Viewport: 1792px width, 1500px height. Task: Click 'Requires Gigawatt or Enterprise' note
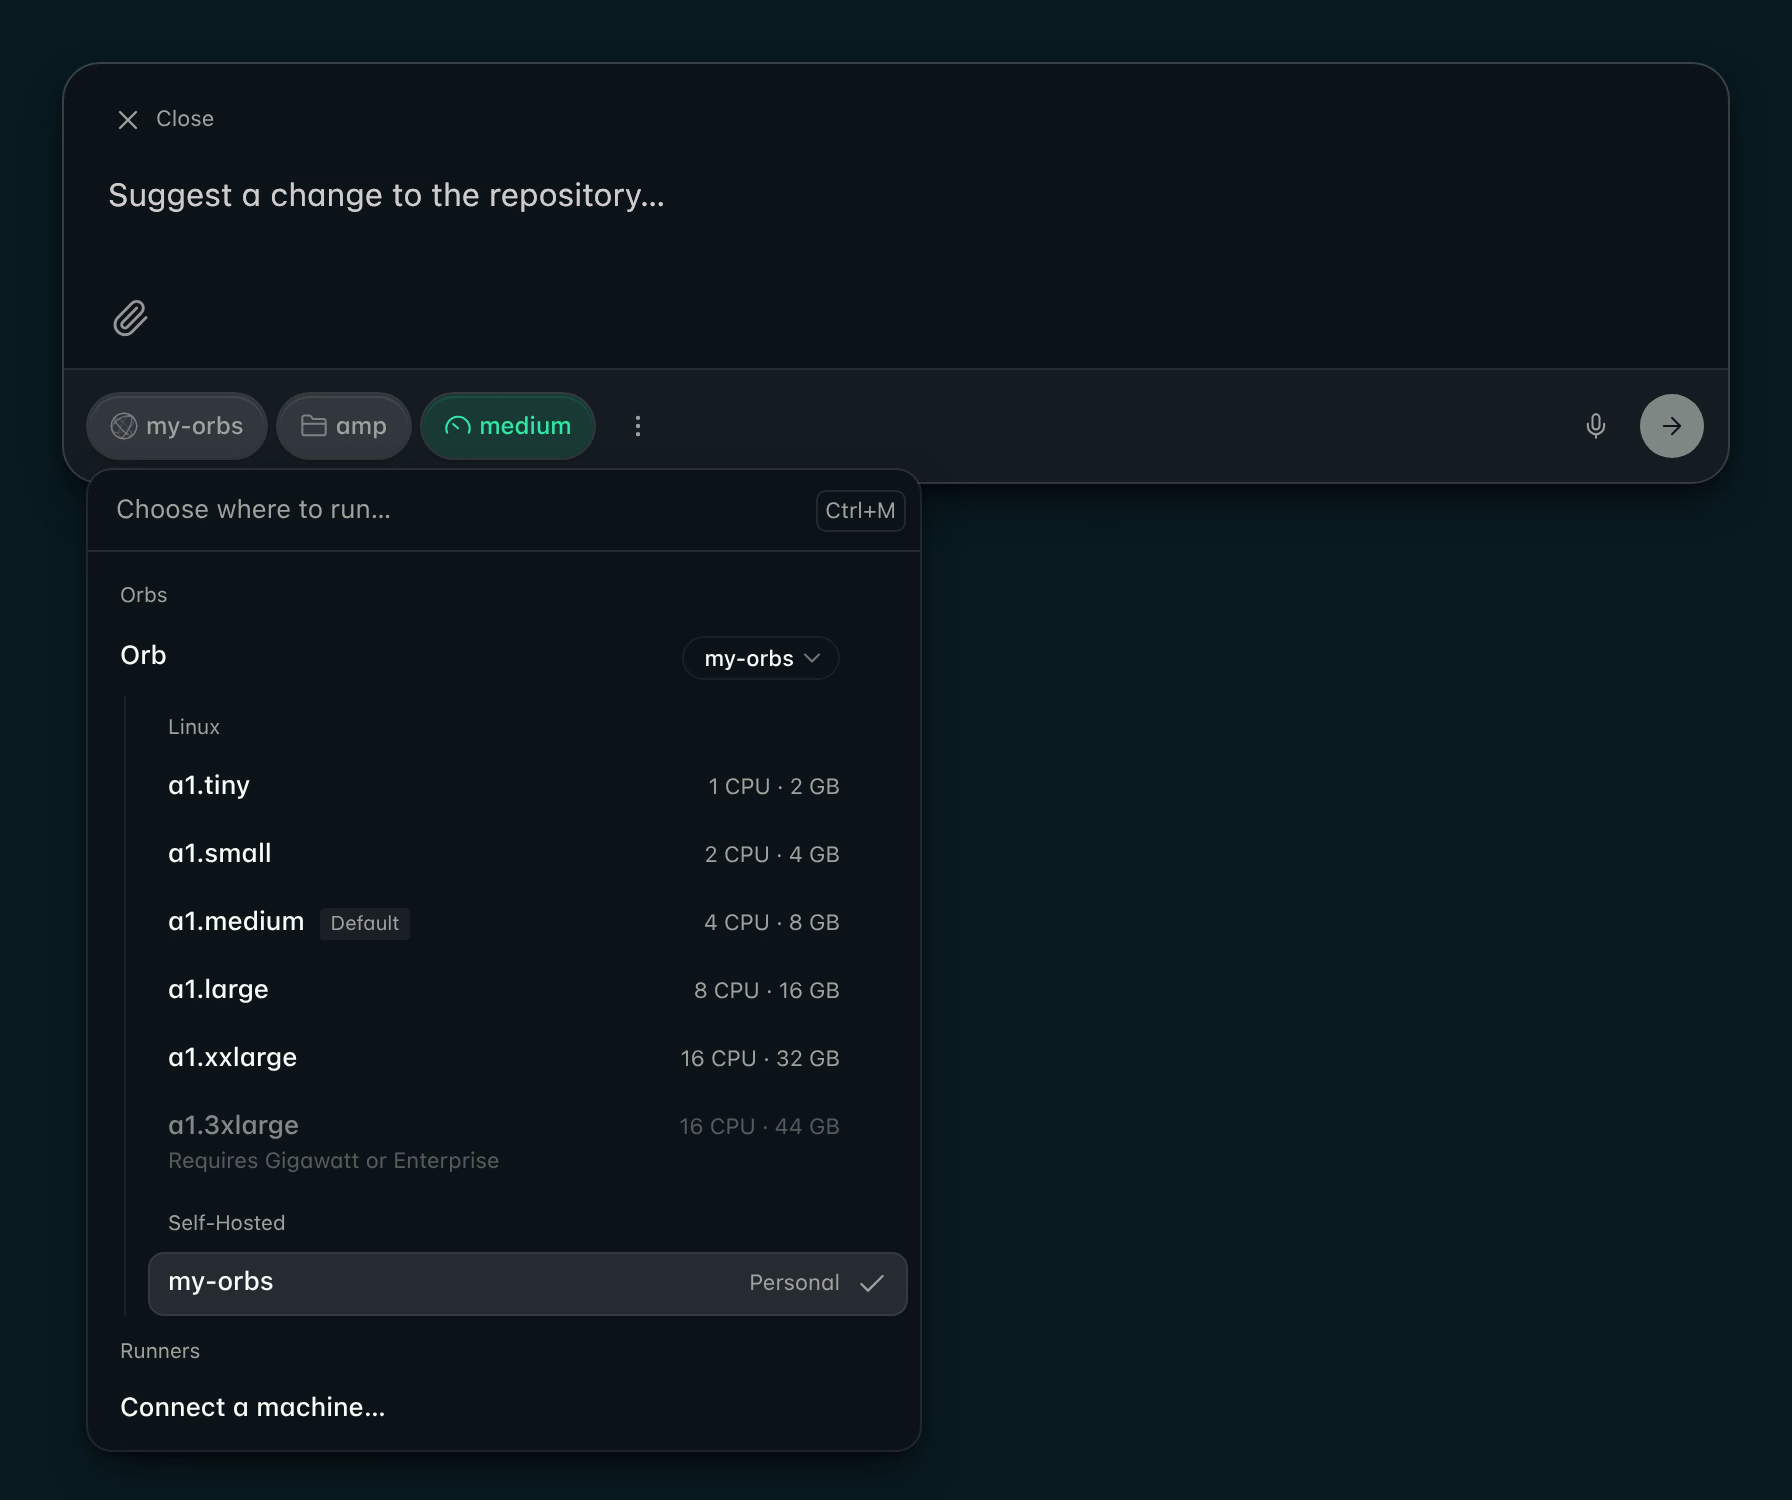coord(333,1160)
